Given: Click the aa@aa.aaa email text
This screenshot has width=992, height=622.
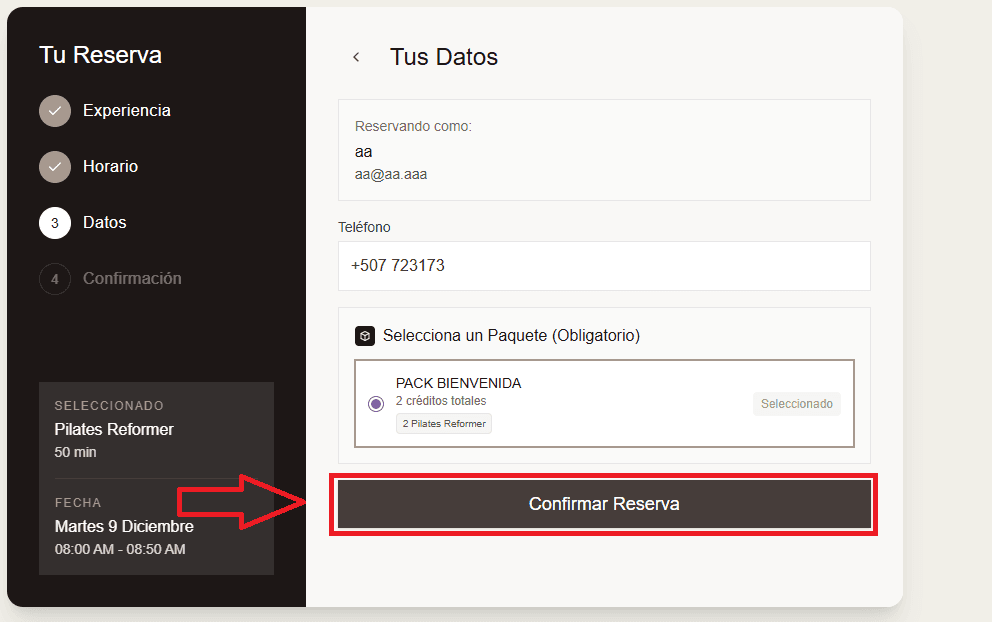Looking at the screenshot, I should pos(391,174).
